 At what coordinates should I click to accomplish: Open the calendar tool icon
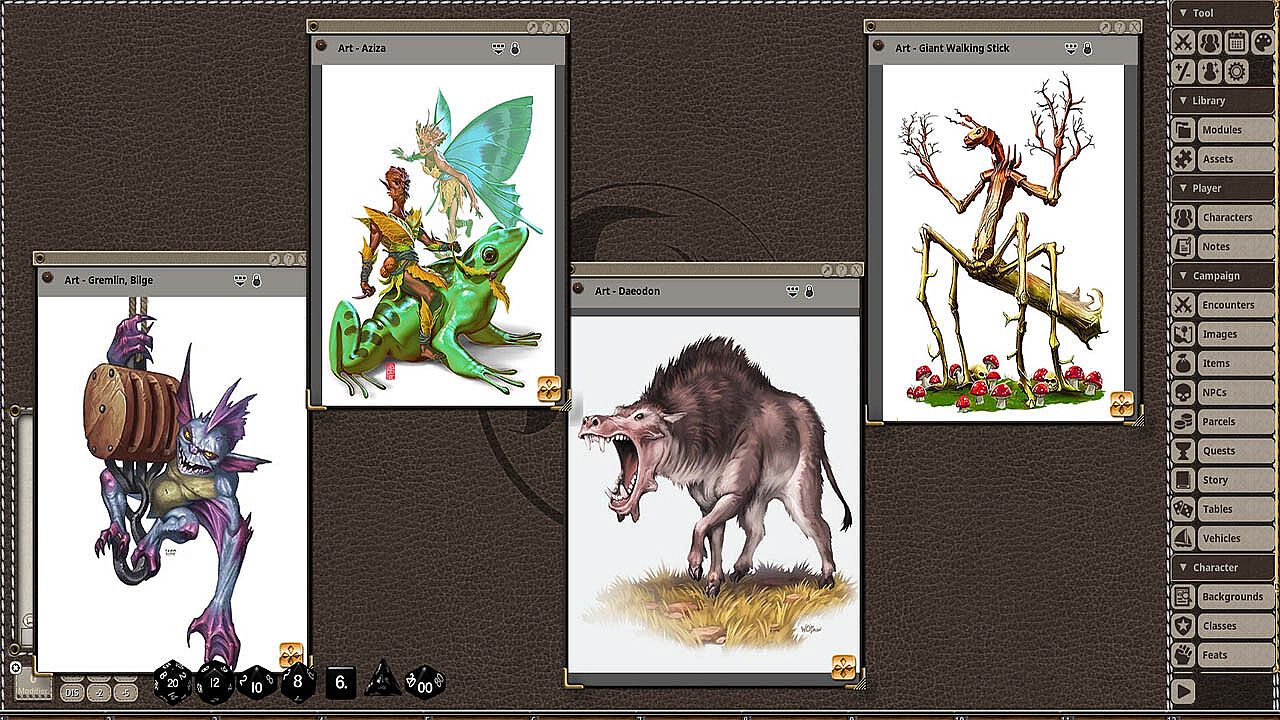pos(1236,42)
